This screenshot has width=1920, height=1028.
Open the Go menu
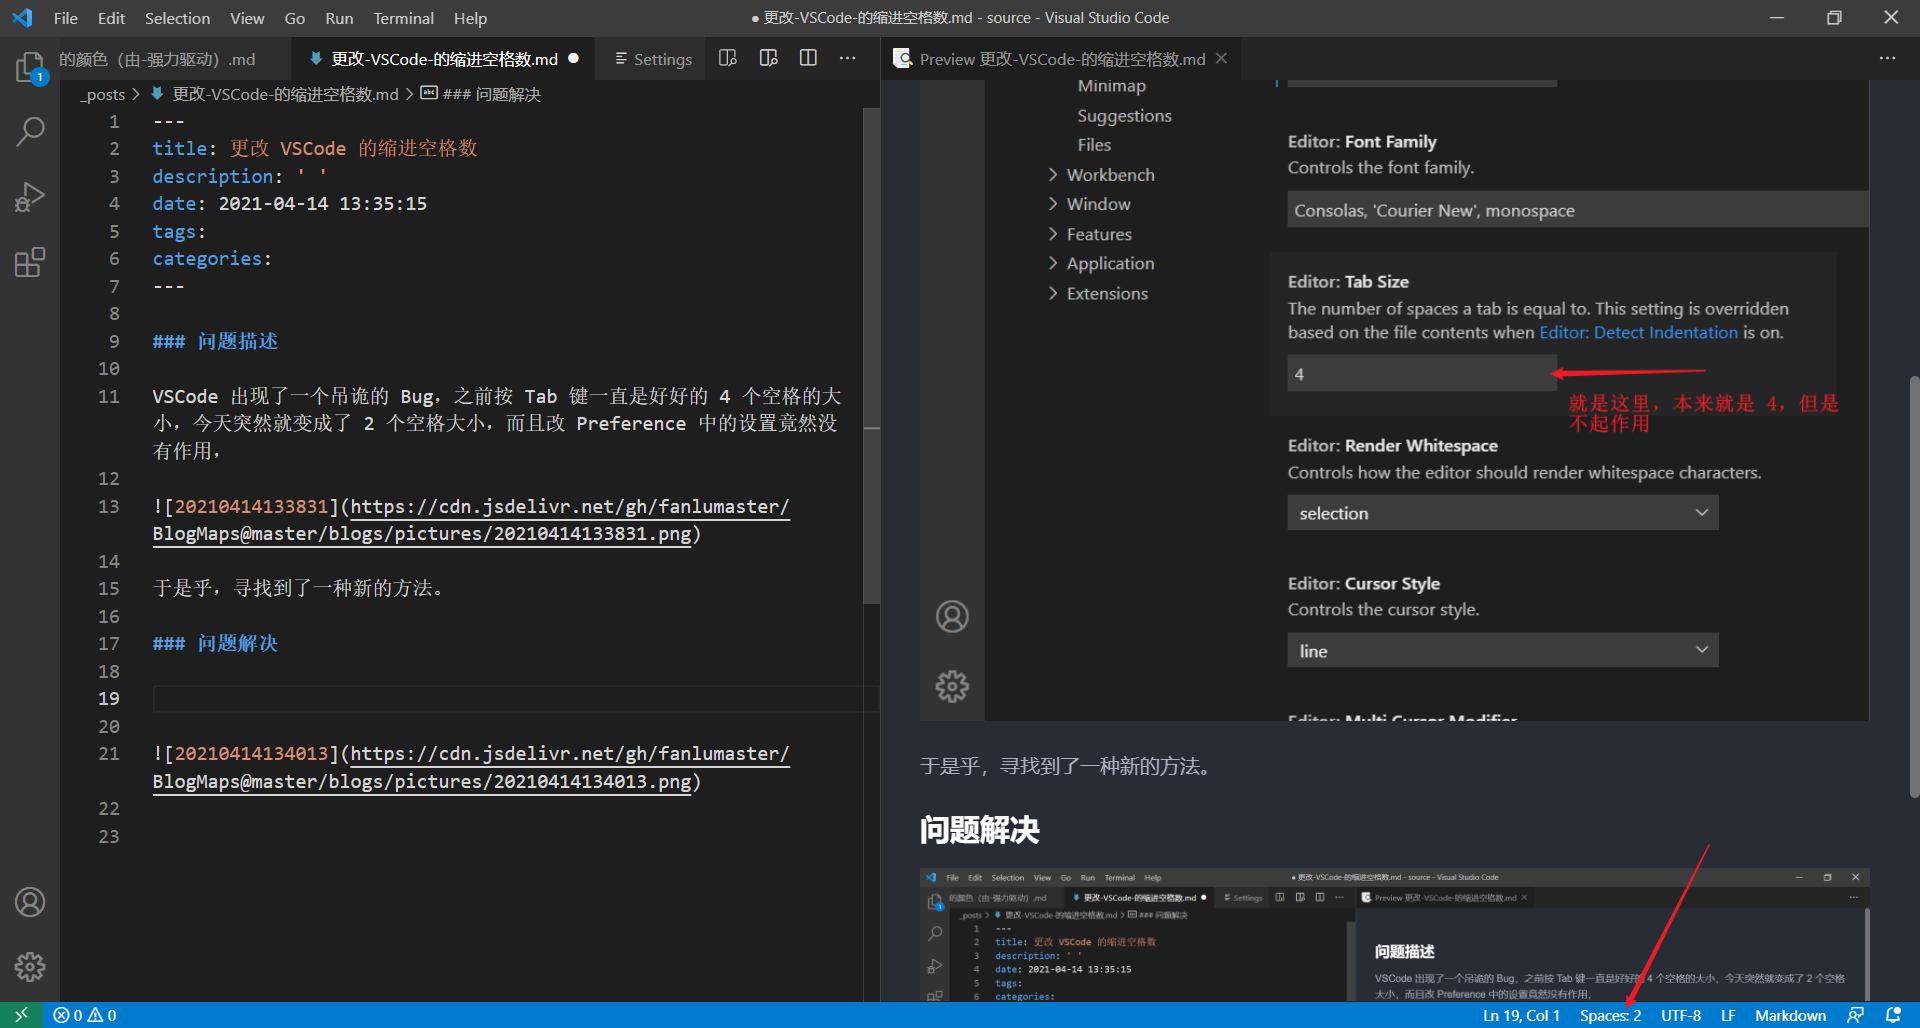click(294, 18)
